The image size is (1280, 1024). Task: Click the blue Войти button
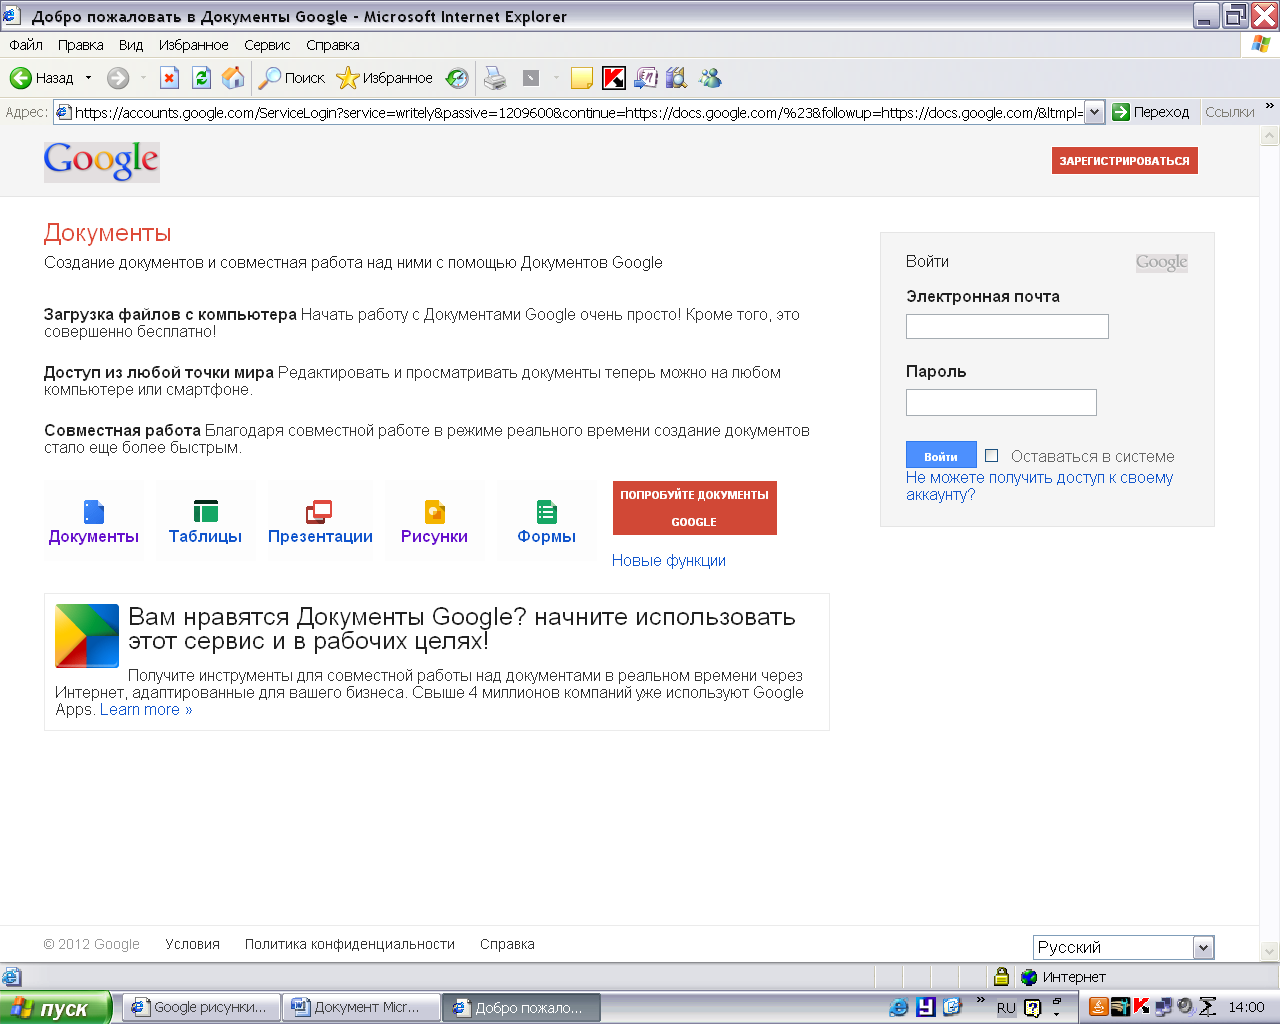pos(941,455)
